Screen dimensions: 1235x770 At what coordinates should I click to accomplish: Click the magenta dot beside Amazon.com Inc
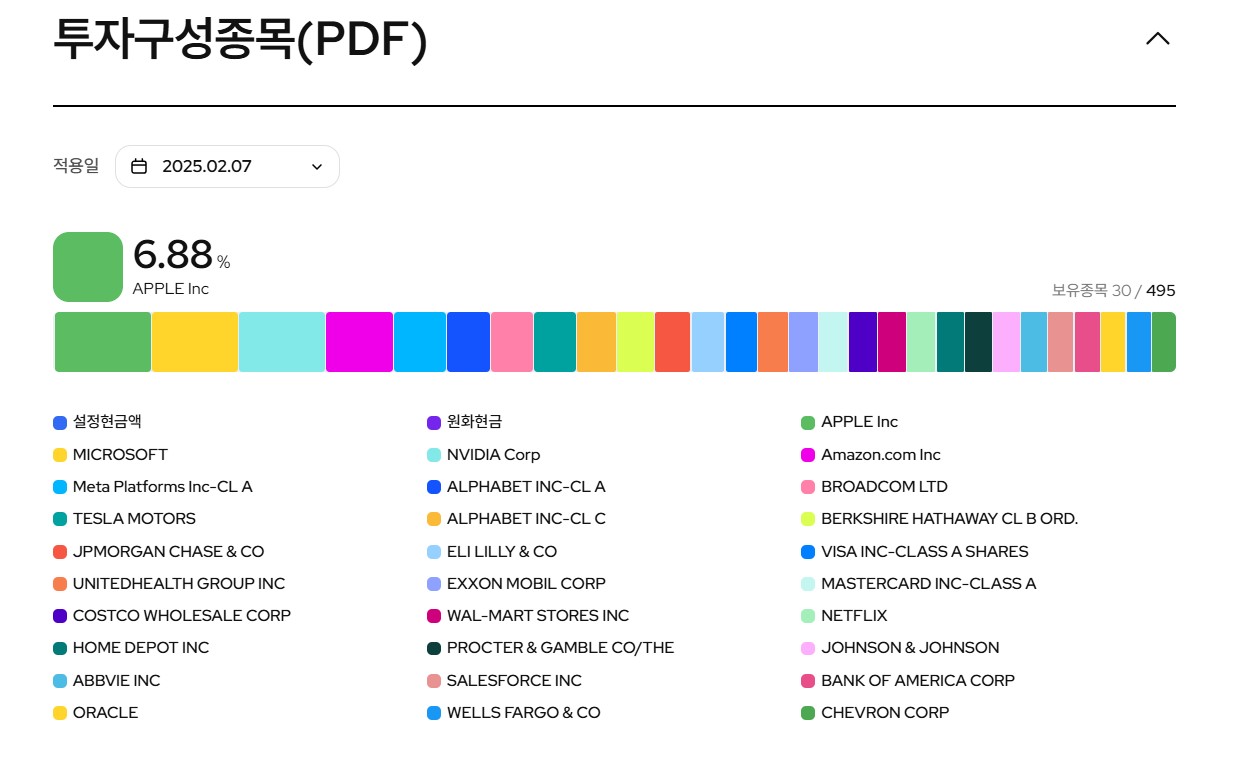[x=808, y=455]
